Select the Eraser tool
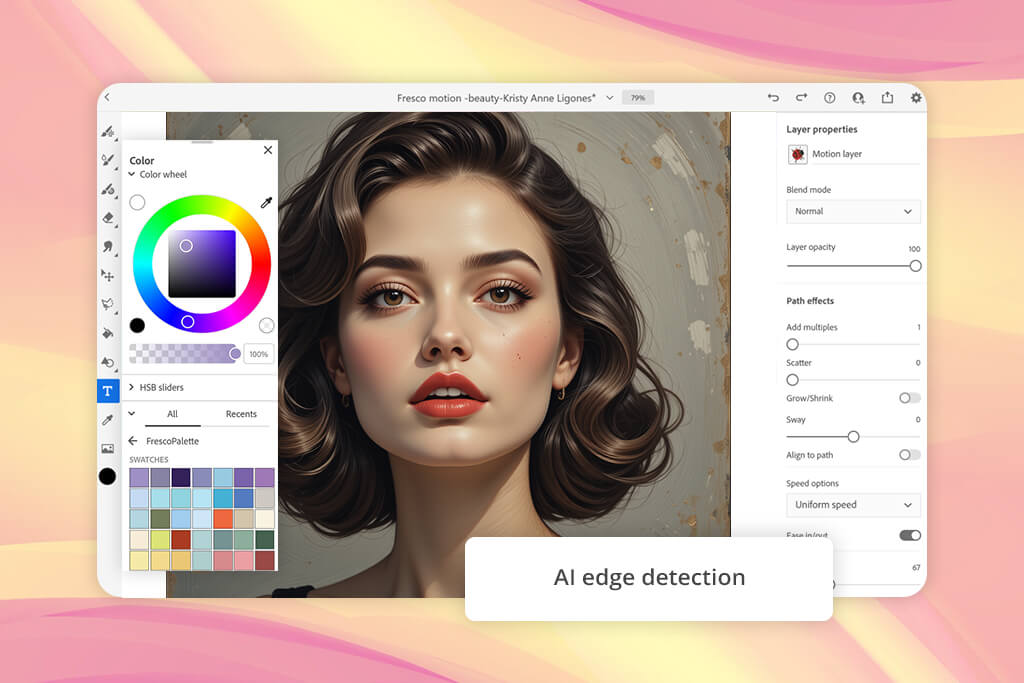Viewport: 1024px width, 683px height. (108, 218)
